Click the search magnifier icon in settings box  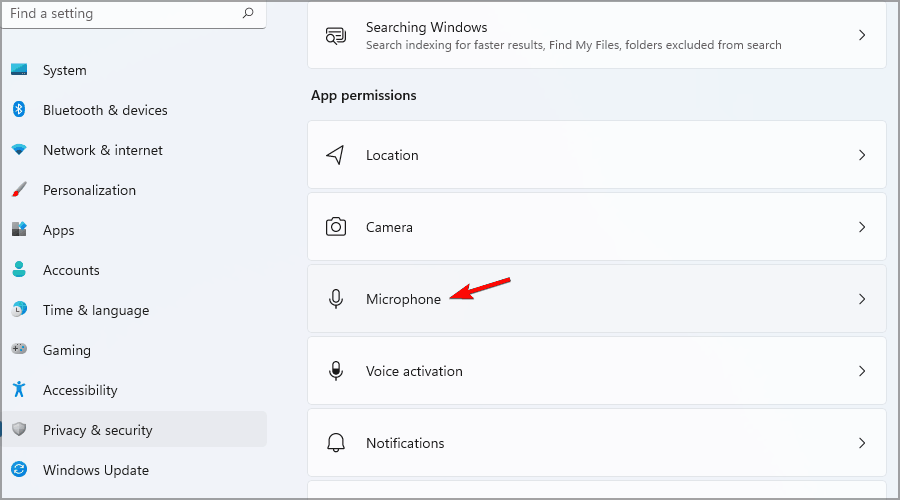[248, 14]
